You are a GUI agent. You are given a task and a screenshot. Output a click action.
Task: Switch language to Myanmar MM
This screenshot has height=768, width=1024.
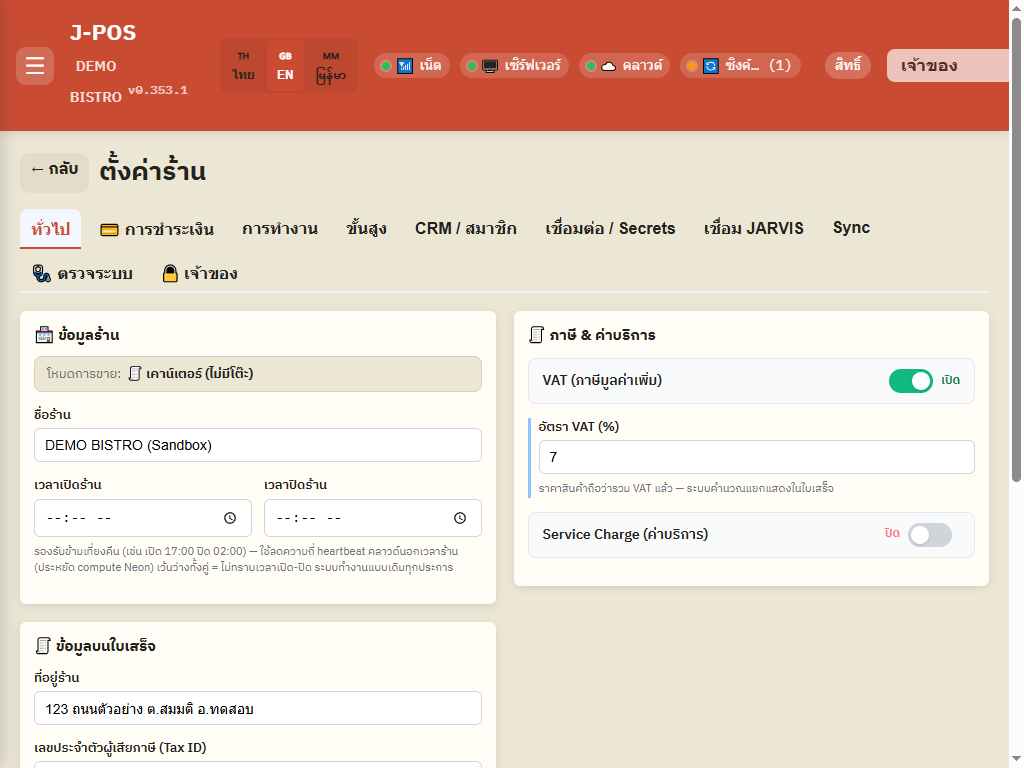(331, 65)
